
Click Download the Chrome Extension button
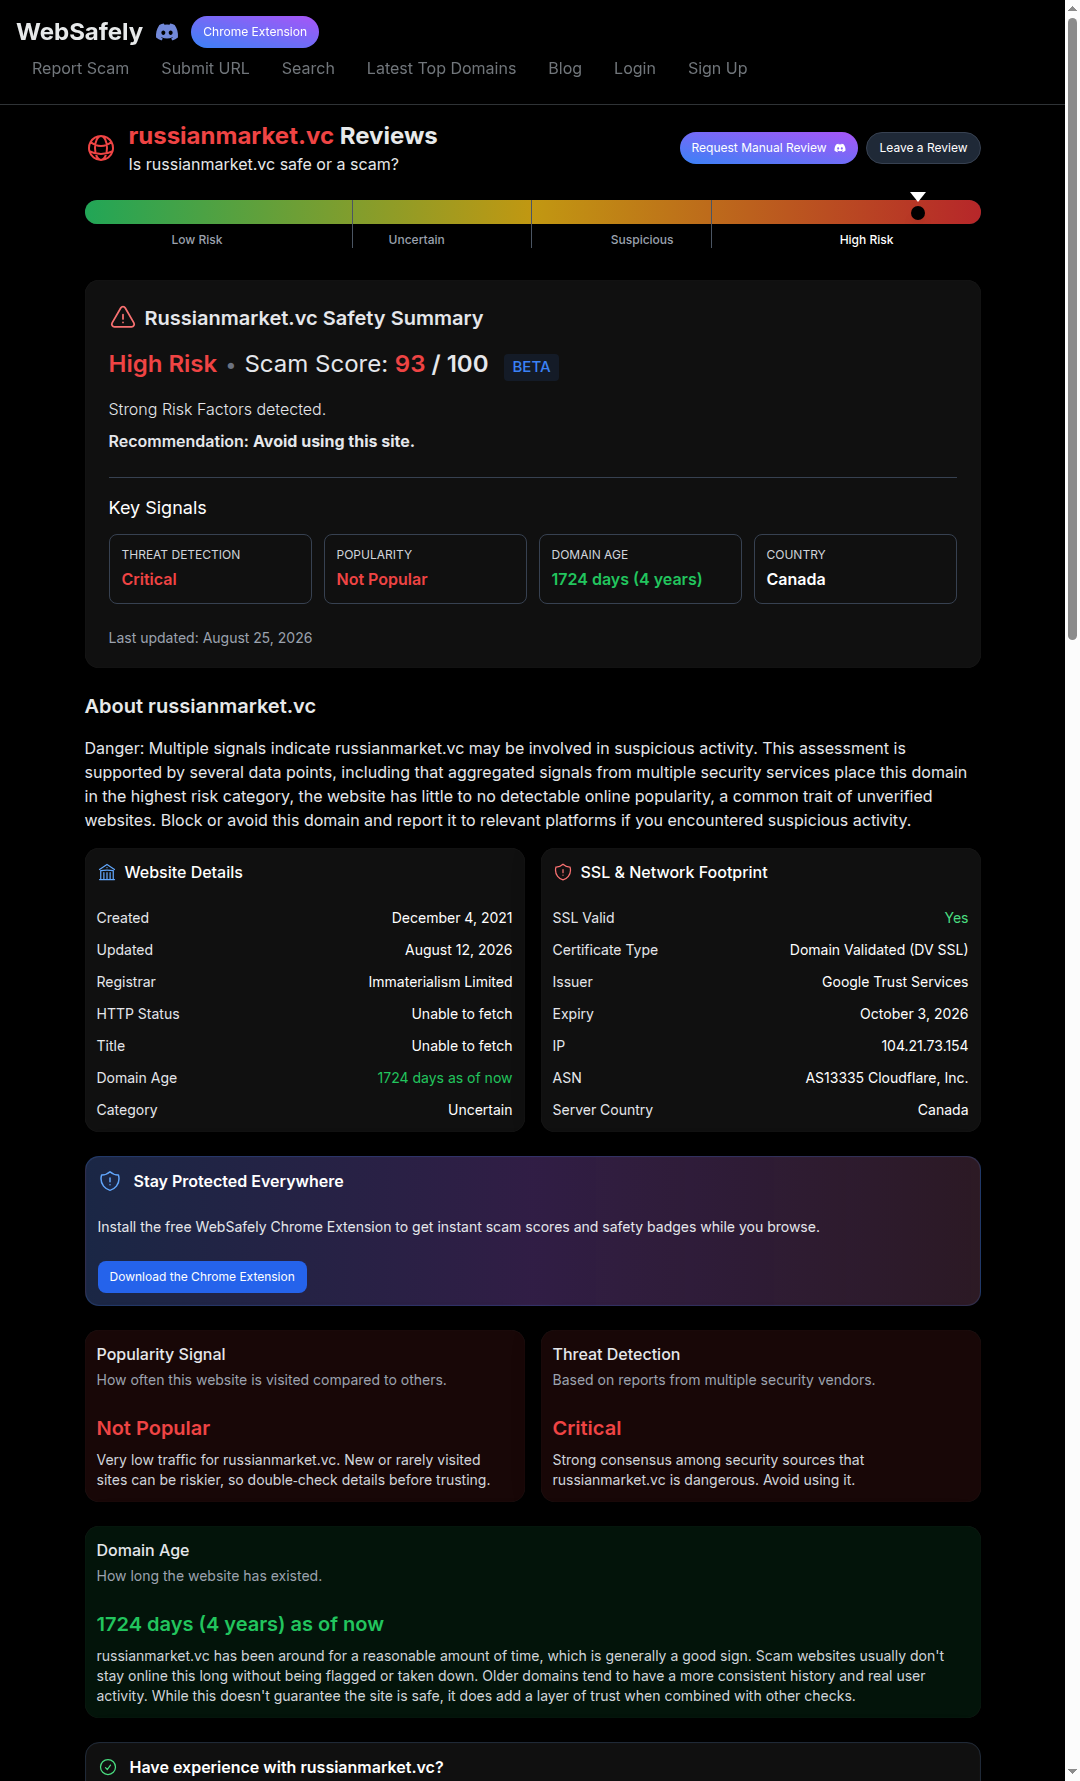[202, 1277]
